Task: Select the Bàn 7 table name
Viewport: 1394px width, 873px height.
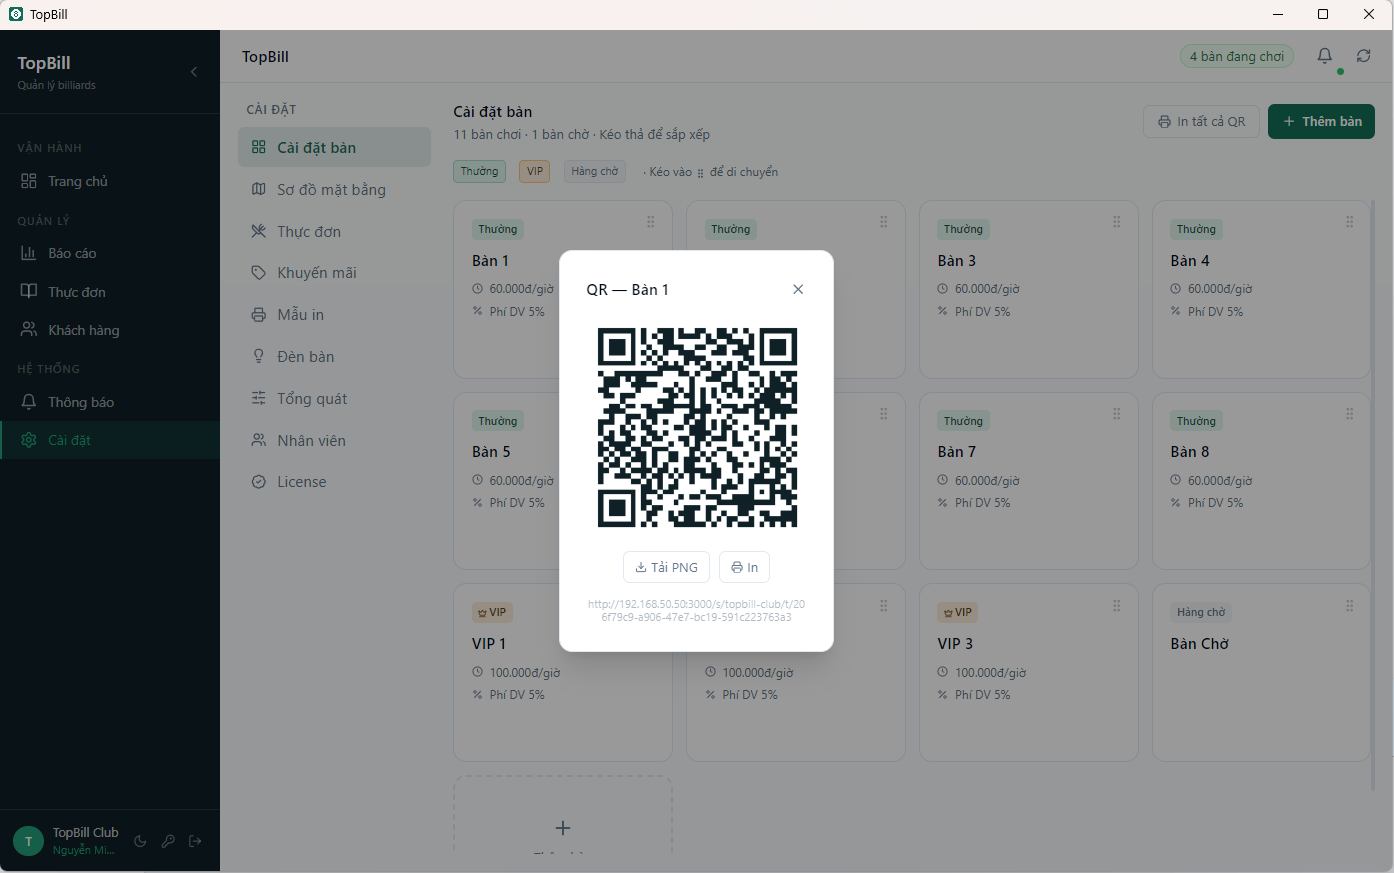Action: (956, 452)
